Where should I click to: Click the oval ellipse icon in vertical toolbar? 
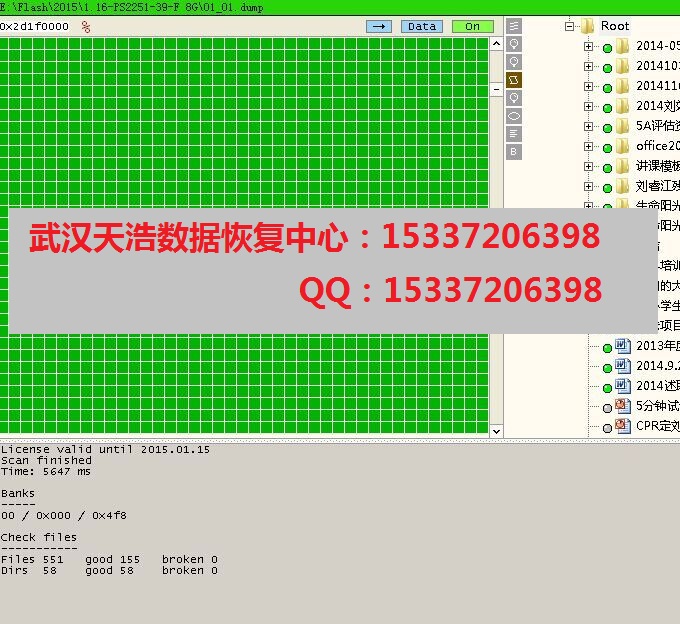[x=514, y=116]
